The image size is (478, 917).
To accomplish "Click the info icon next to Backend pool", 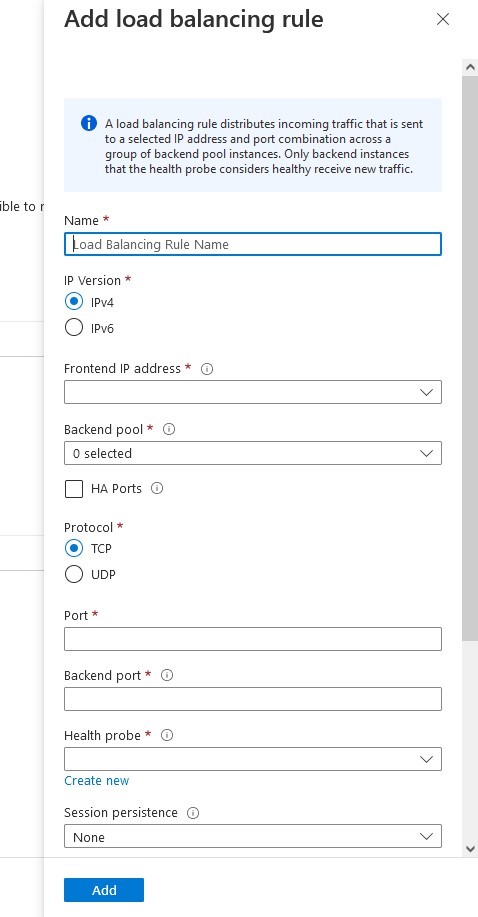I will click(x=168, y=429).
